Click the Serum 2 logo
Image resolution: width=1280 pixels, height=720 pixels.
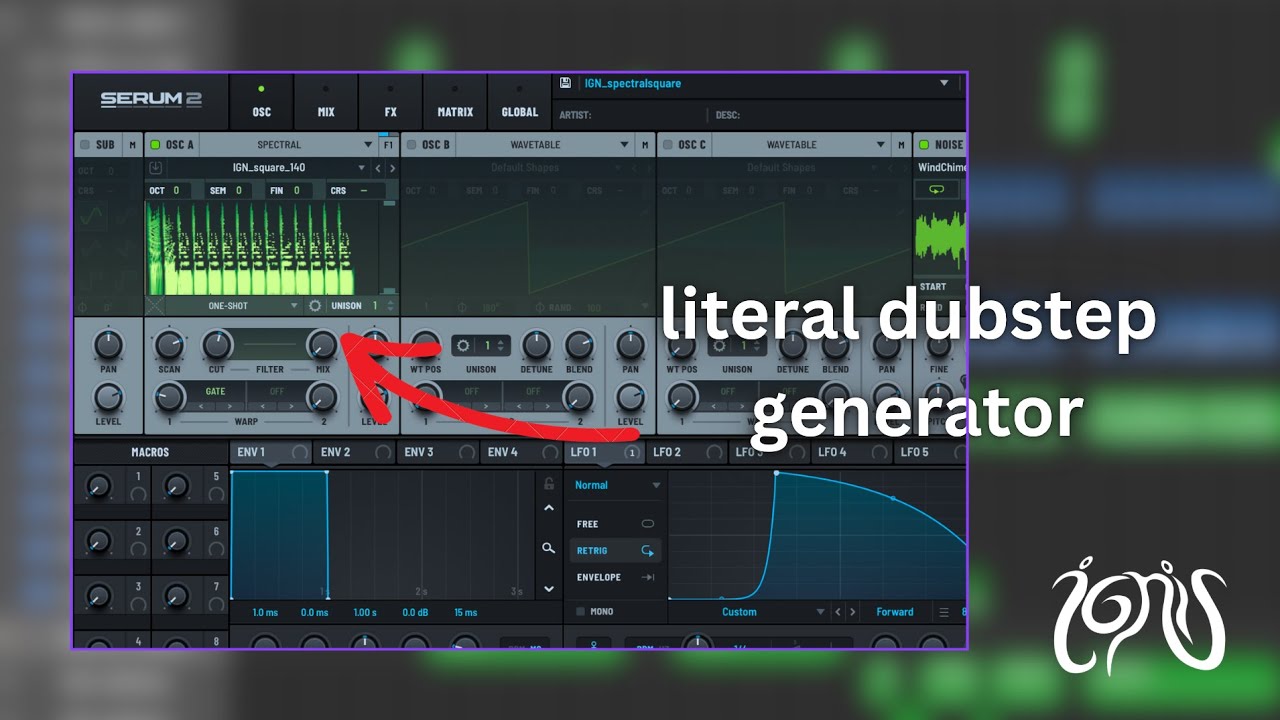point(151,99)
